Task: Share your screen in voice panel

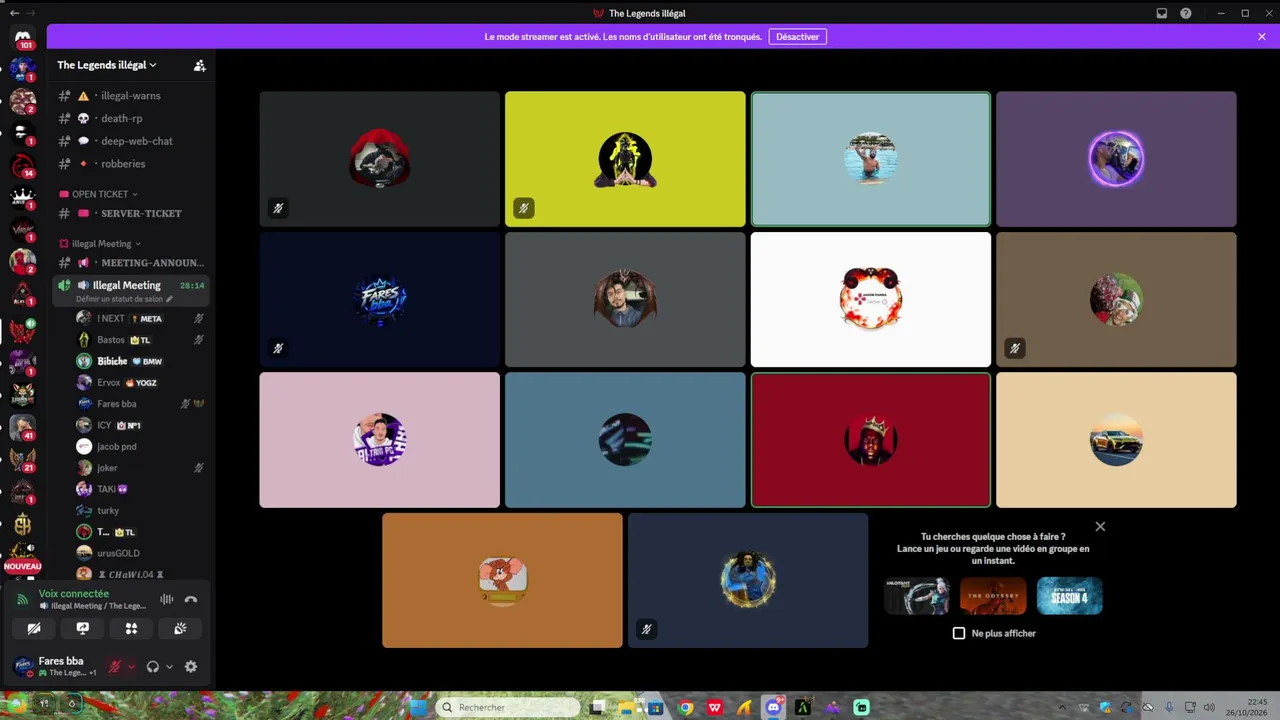Action: point(83,628)
